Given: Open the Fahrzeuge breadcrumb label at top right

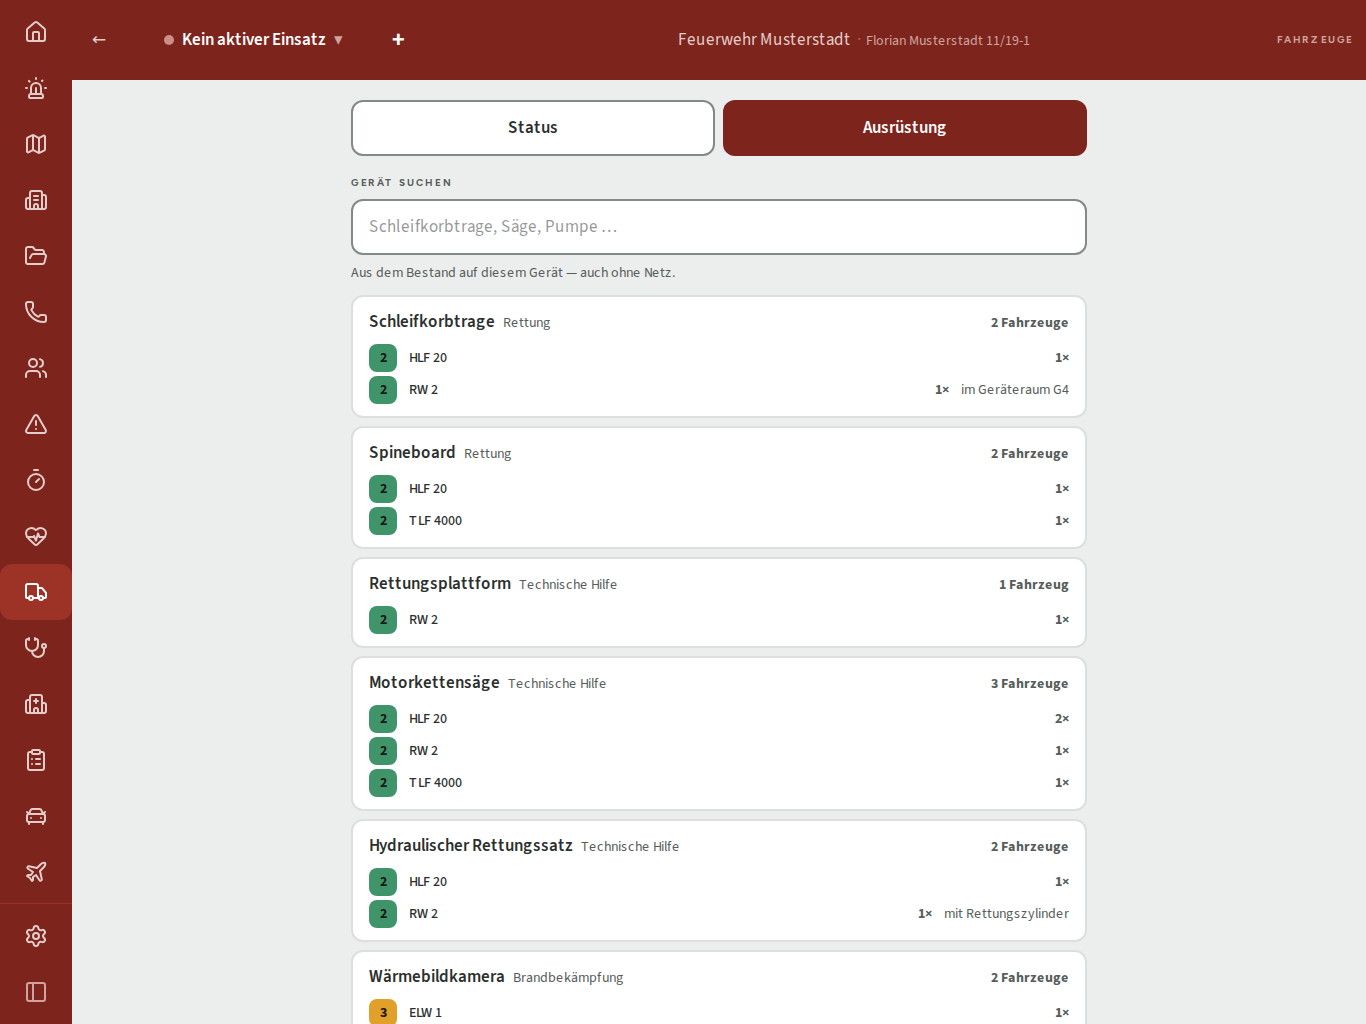Looking at the screenshot, I should pyautogui.click(x=1314, y=40).
